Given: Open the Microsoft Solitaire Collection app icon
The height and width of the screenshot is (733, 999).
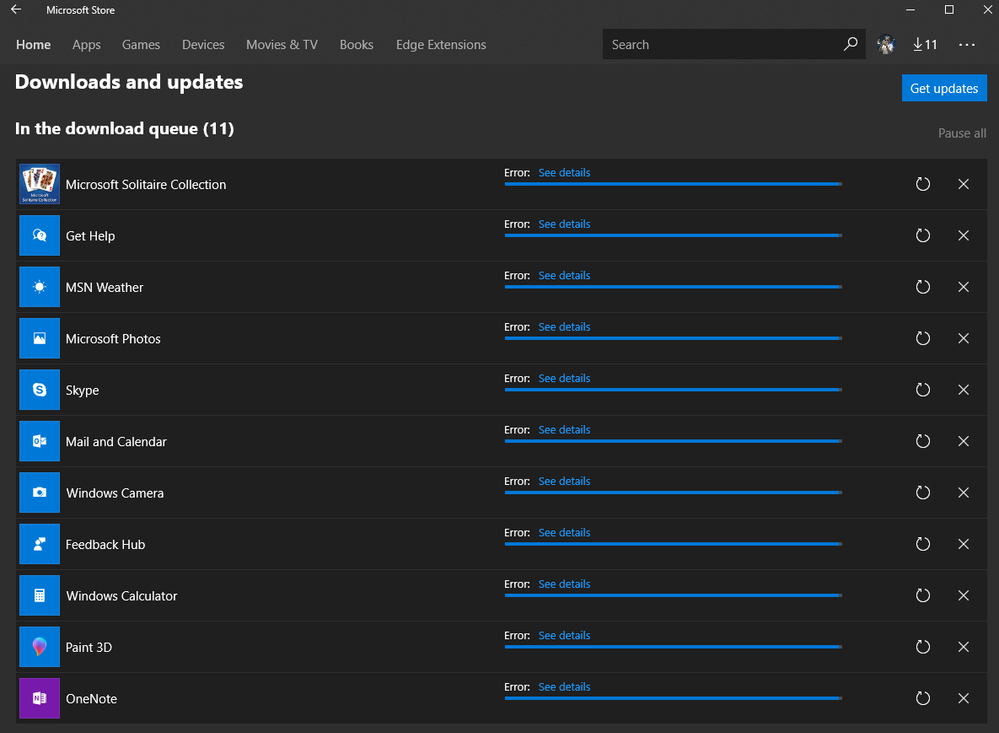Looking at the screenshot, I should (x=40, y=184).
